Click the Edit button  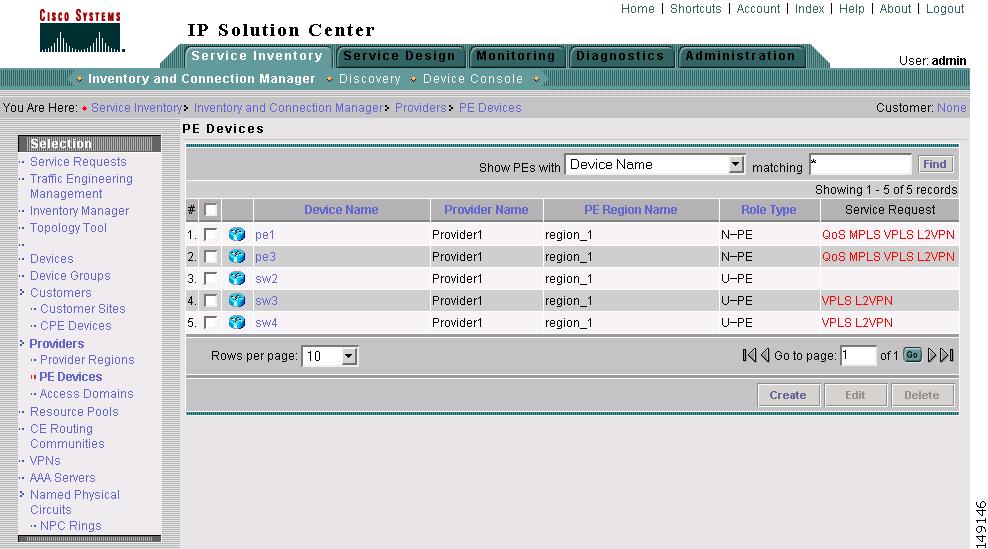point(855,395)
